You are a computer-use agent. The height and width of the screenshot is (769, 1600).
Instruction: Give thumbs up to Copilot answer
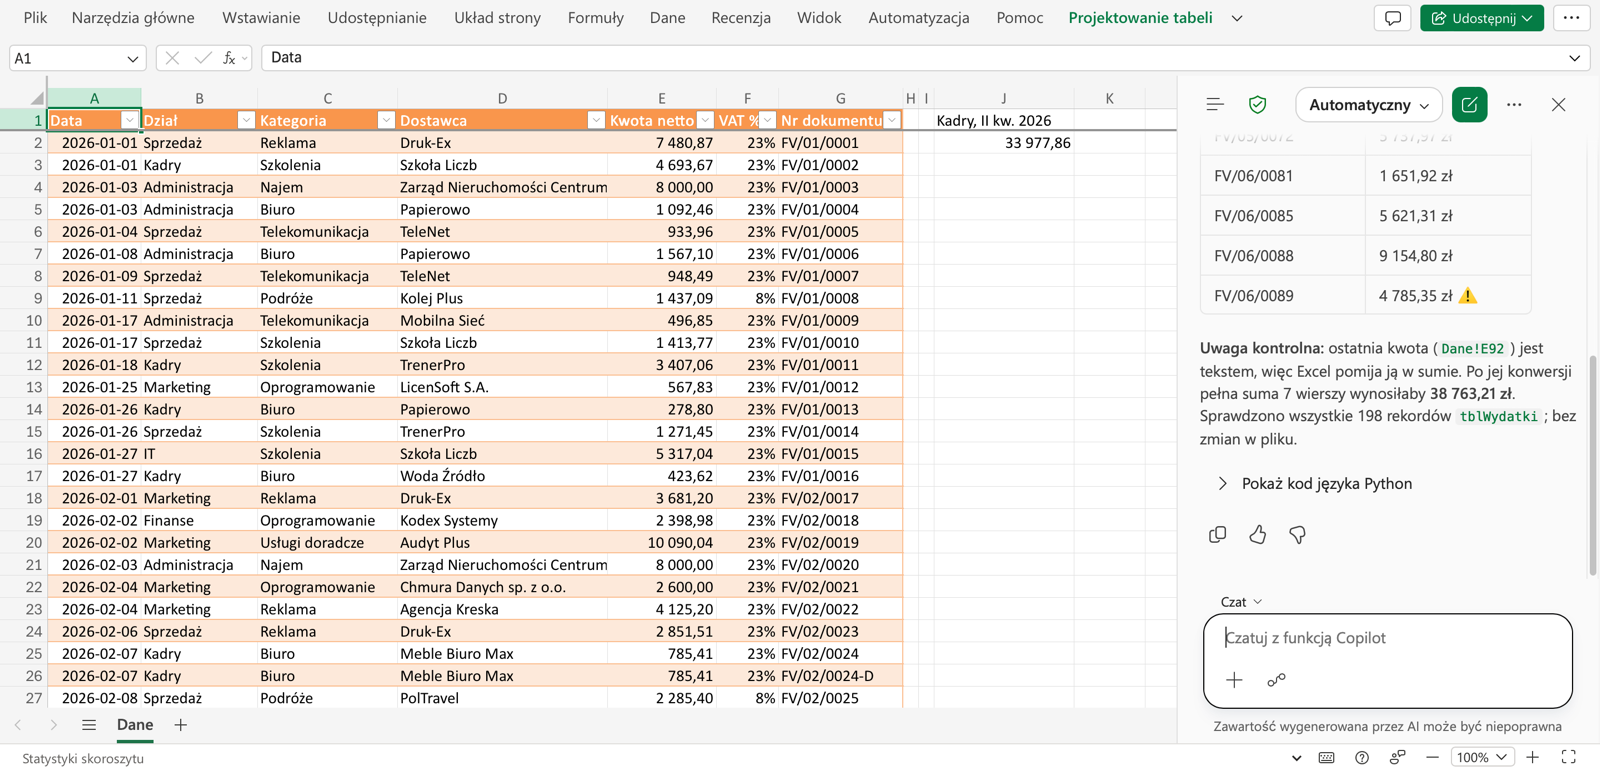pos(1257,535)
